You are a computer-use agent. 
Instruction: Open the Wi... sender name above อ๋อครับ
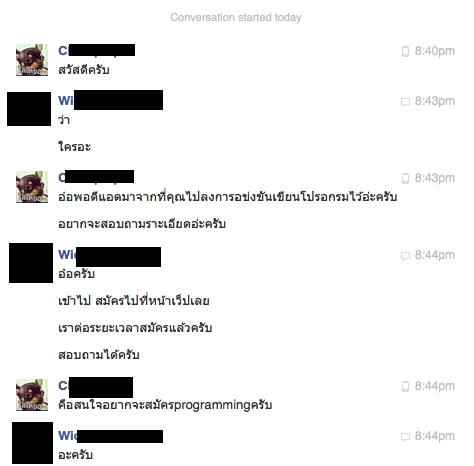(x=110, y=256)
